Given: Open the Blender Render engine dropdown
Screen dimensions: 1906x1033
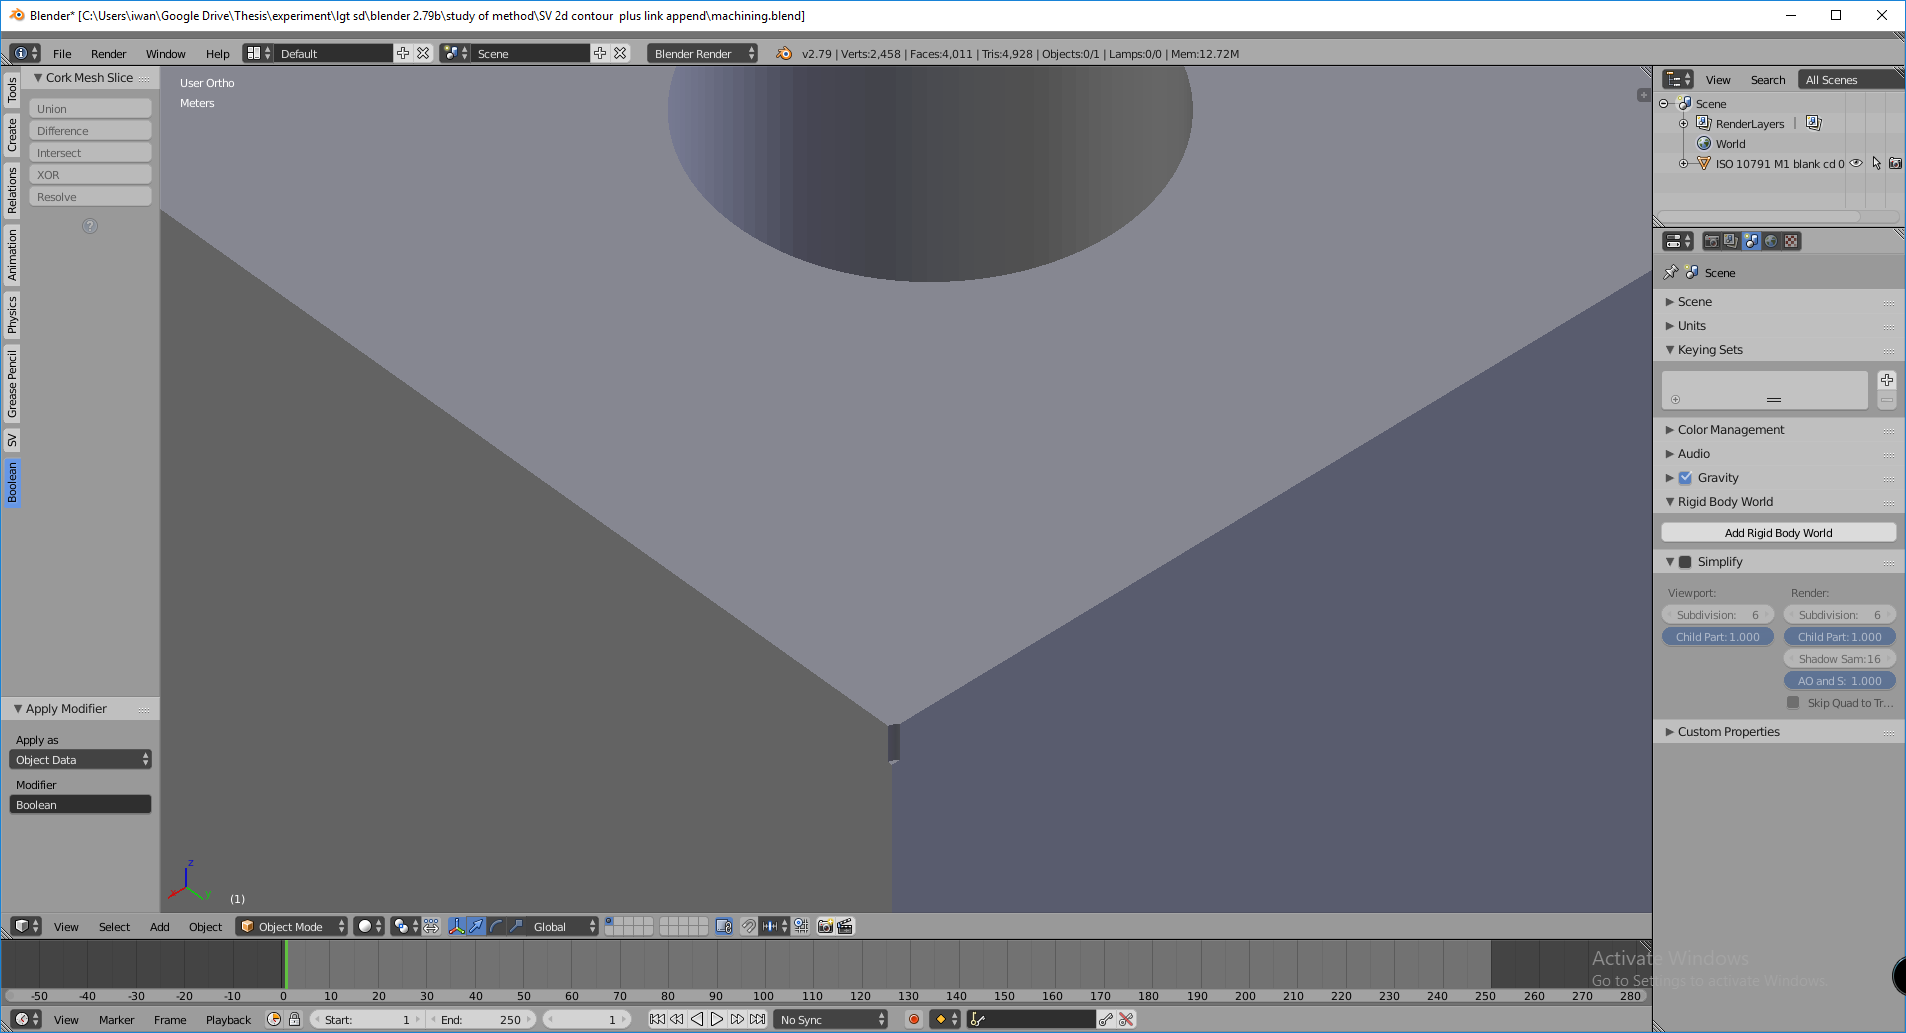Looking at the screenshot, I should click(x=703, y=53).
